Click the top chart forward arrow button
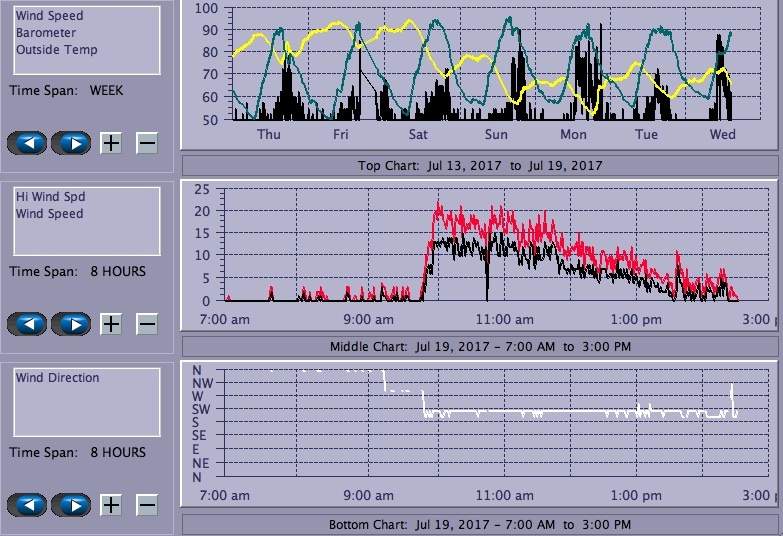783x536 pixels. (x=71, y=143)
